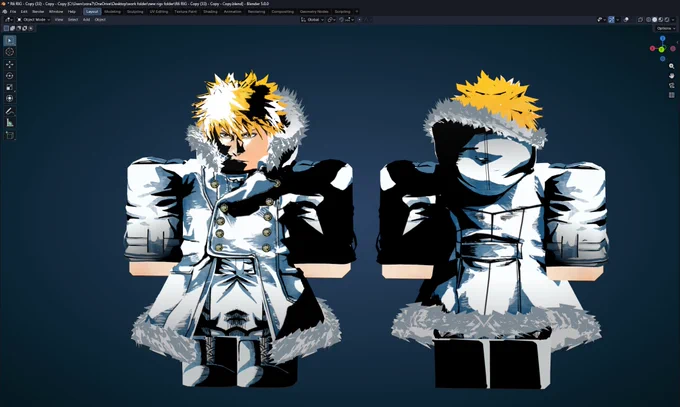Switch to solid viewport shading
Screen dimensions: 680x407
(x=654, y=20)
